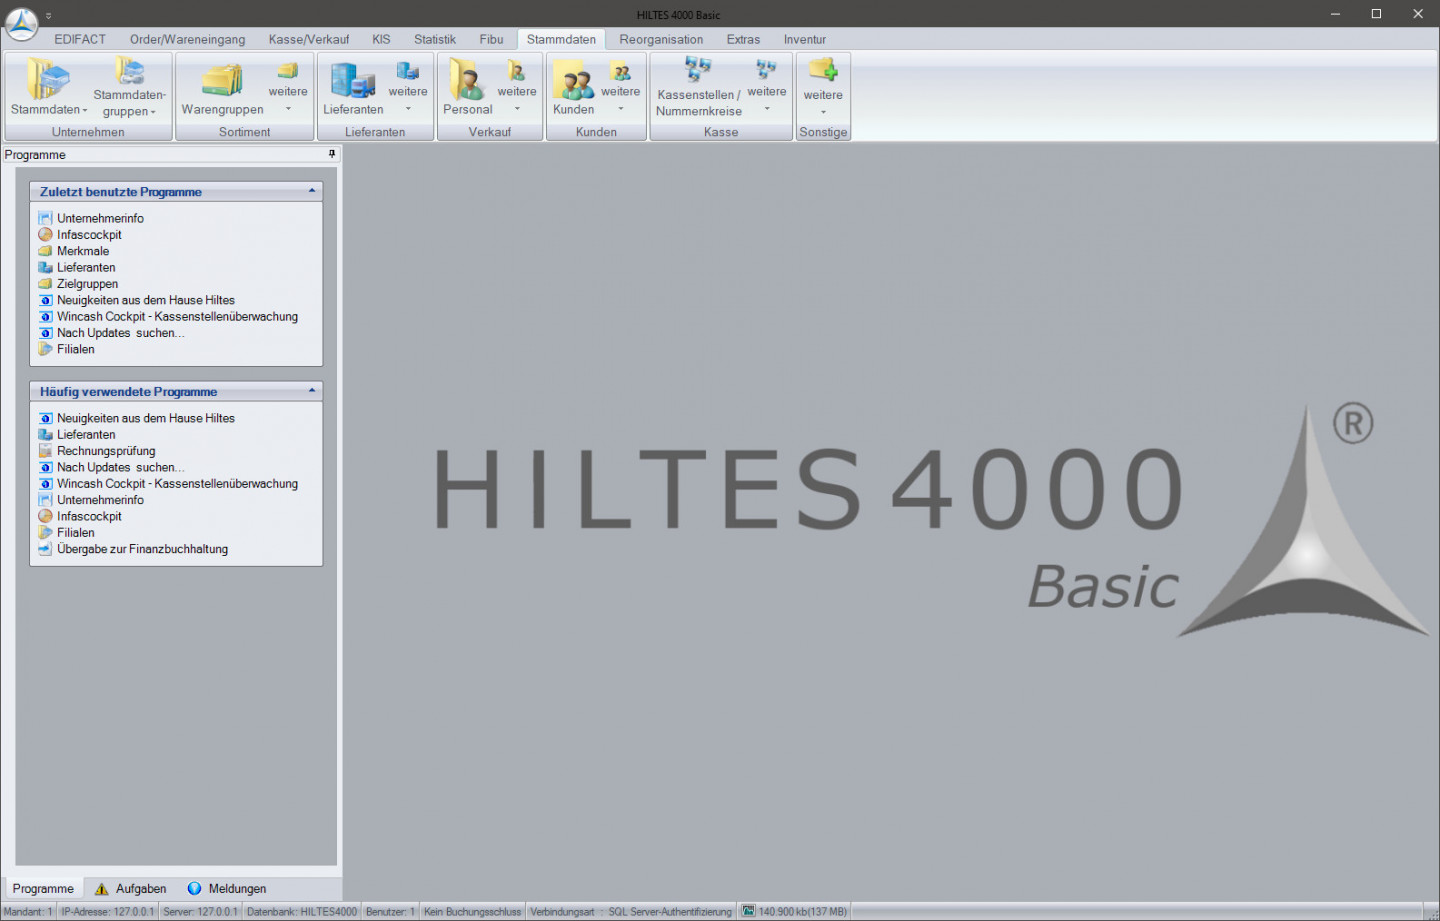Open weitere dropdown in Verkauf group
Screen dimensions: 1440x921
(x=517, y=87)
